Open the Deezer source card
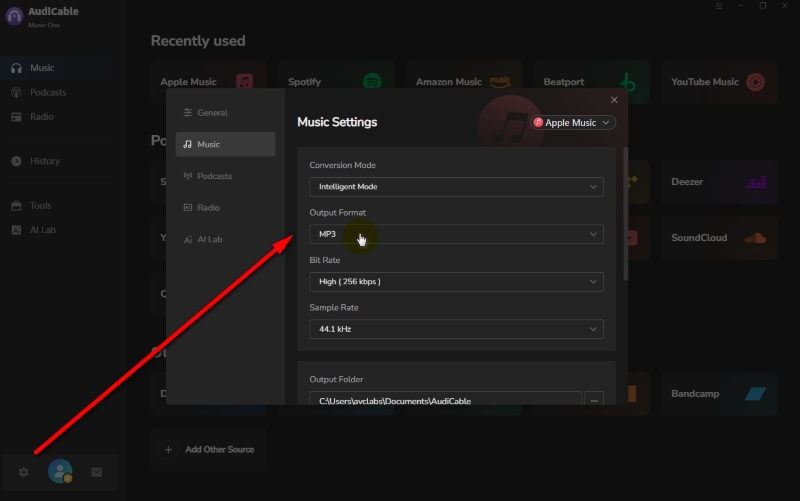The width and height of the screenshot is (800, 501). [x=719, y=182]
